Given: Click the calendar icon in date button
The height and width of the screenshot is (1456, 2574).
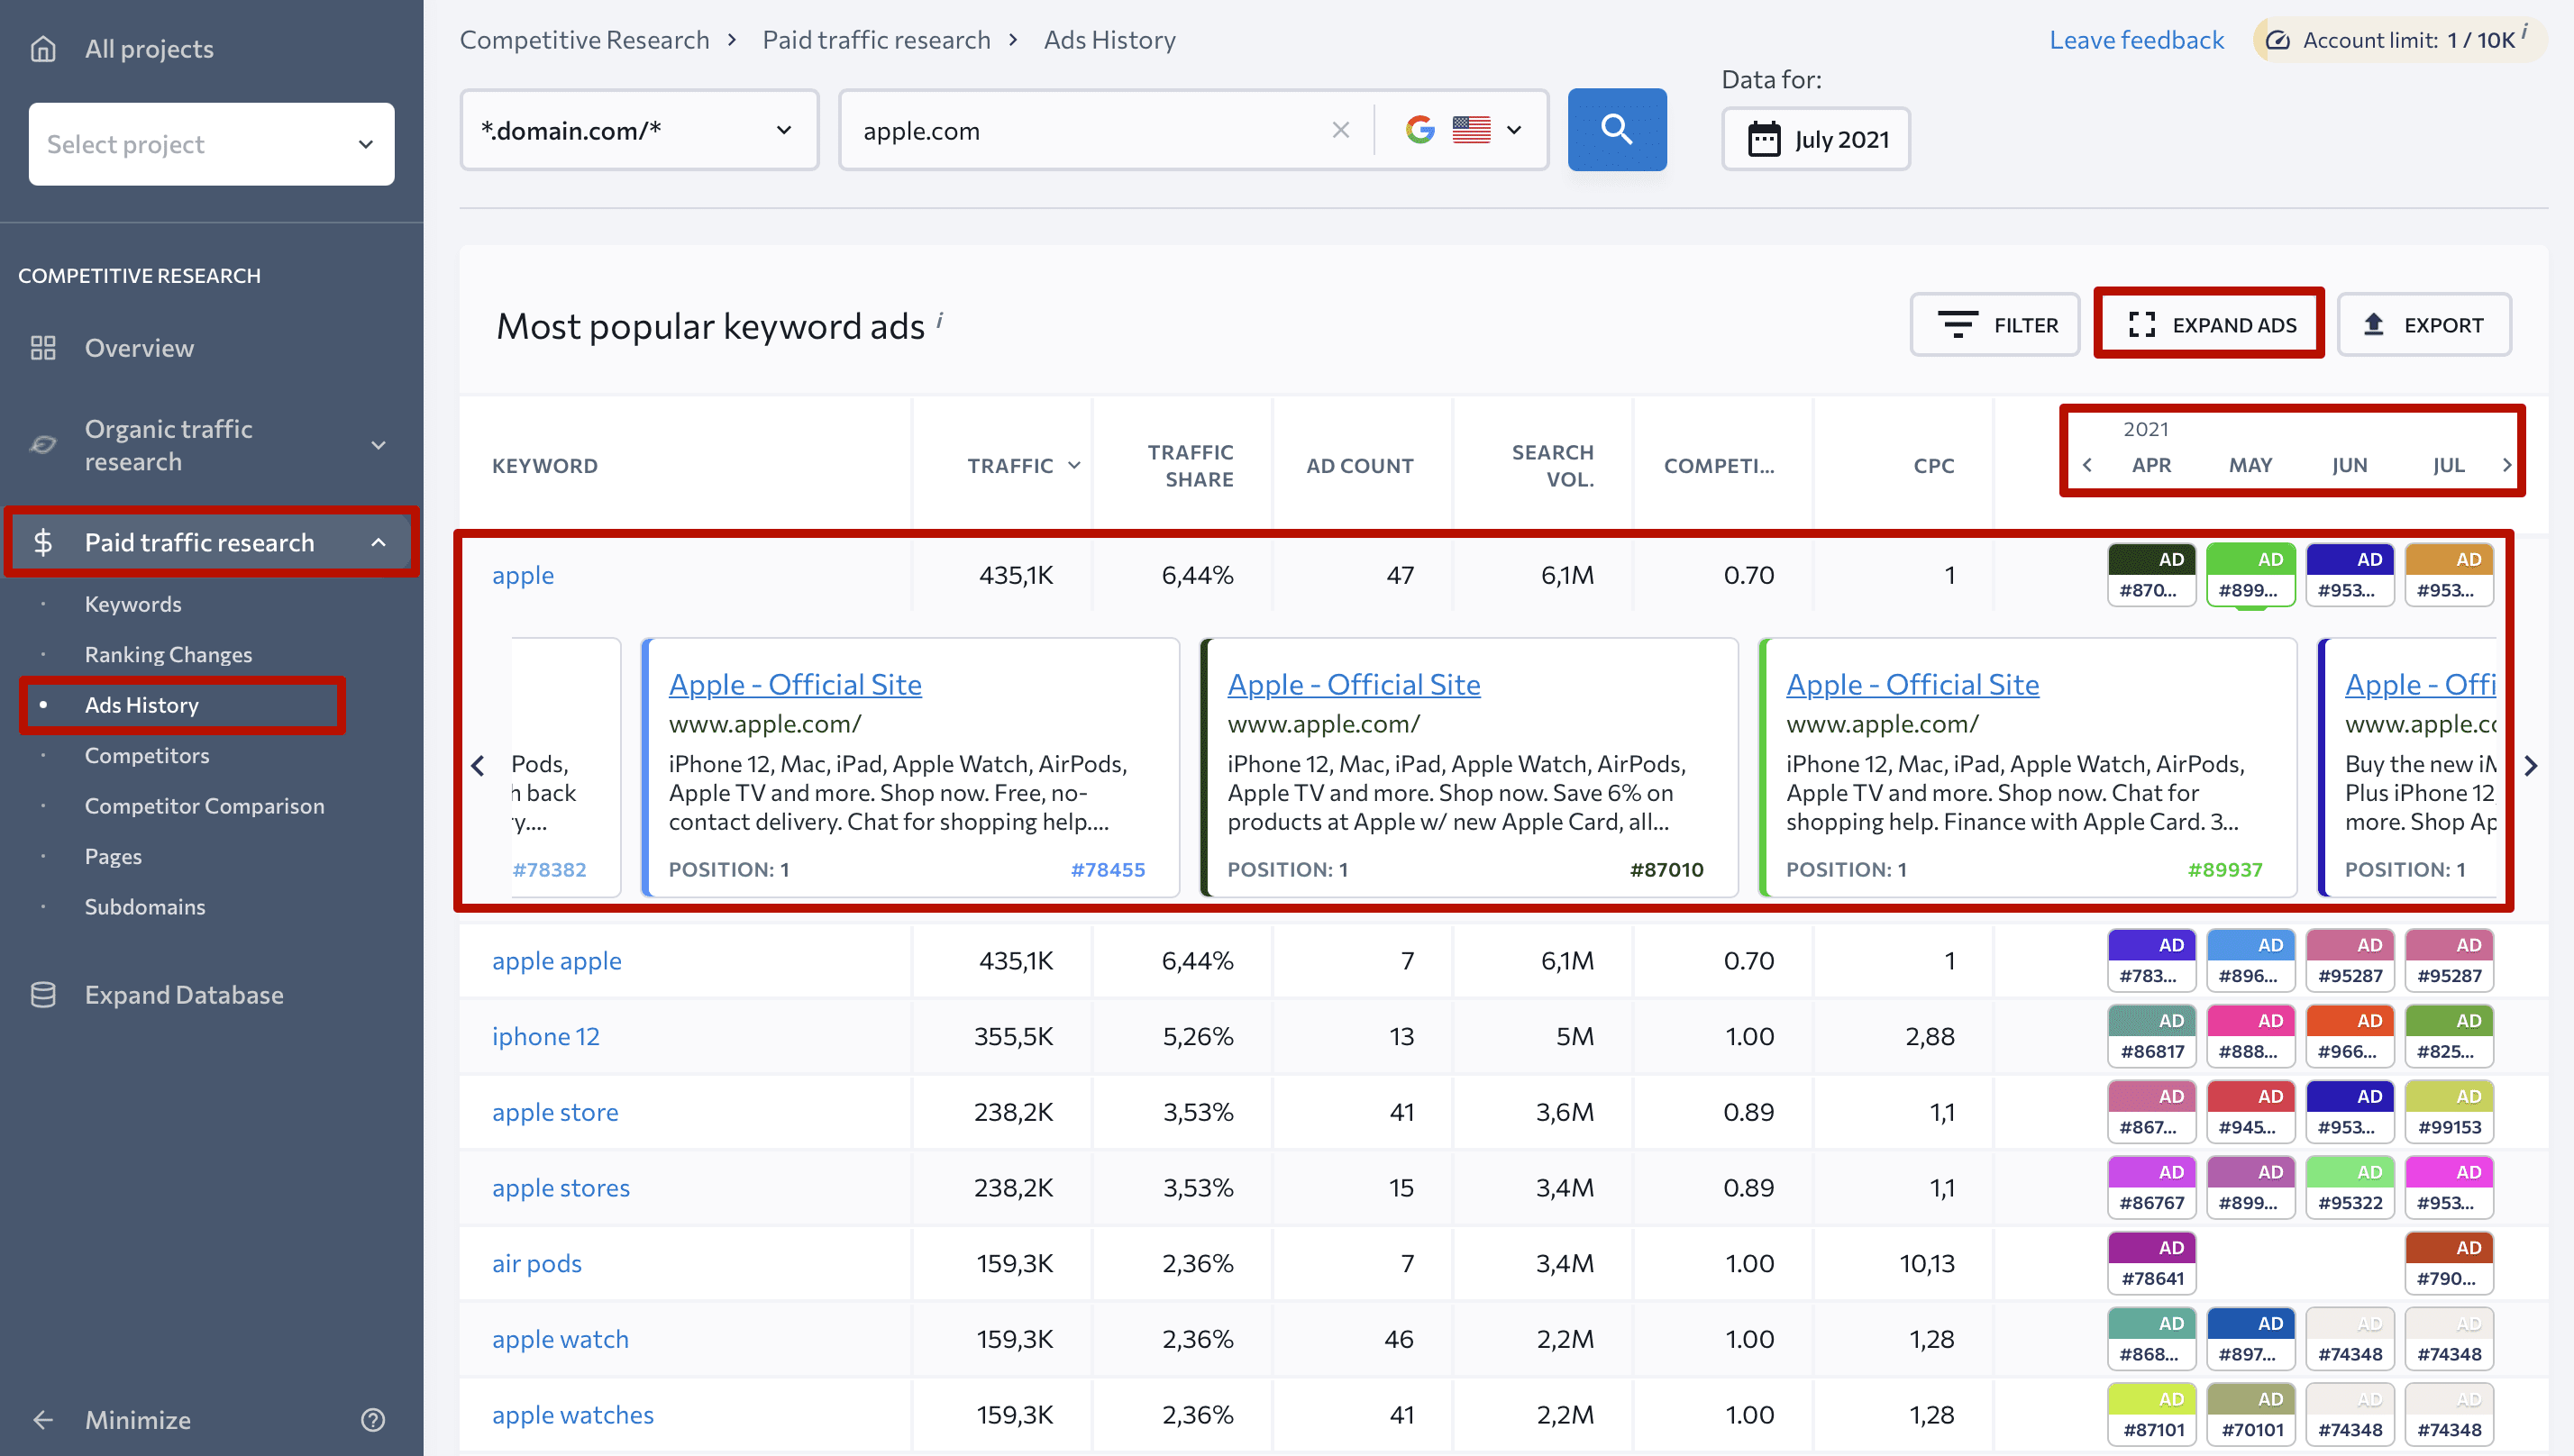Looking at the screenshot, I should click(x=1764, y=139).
